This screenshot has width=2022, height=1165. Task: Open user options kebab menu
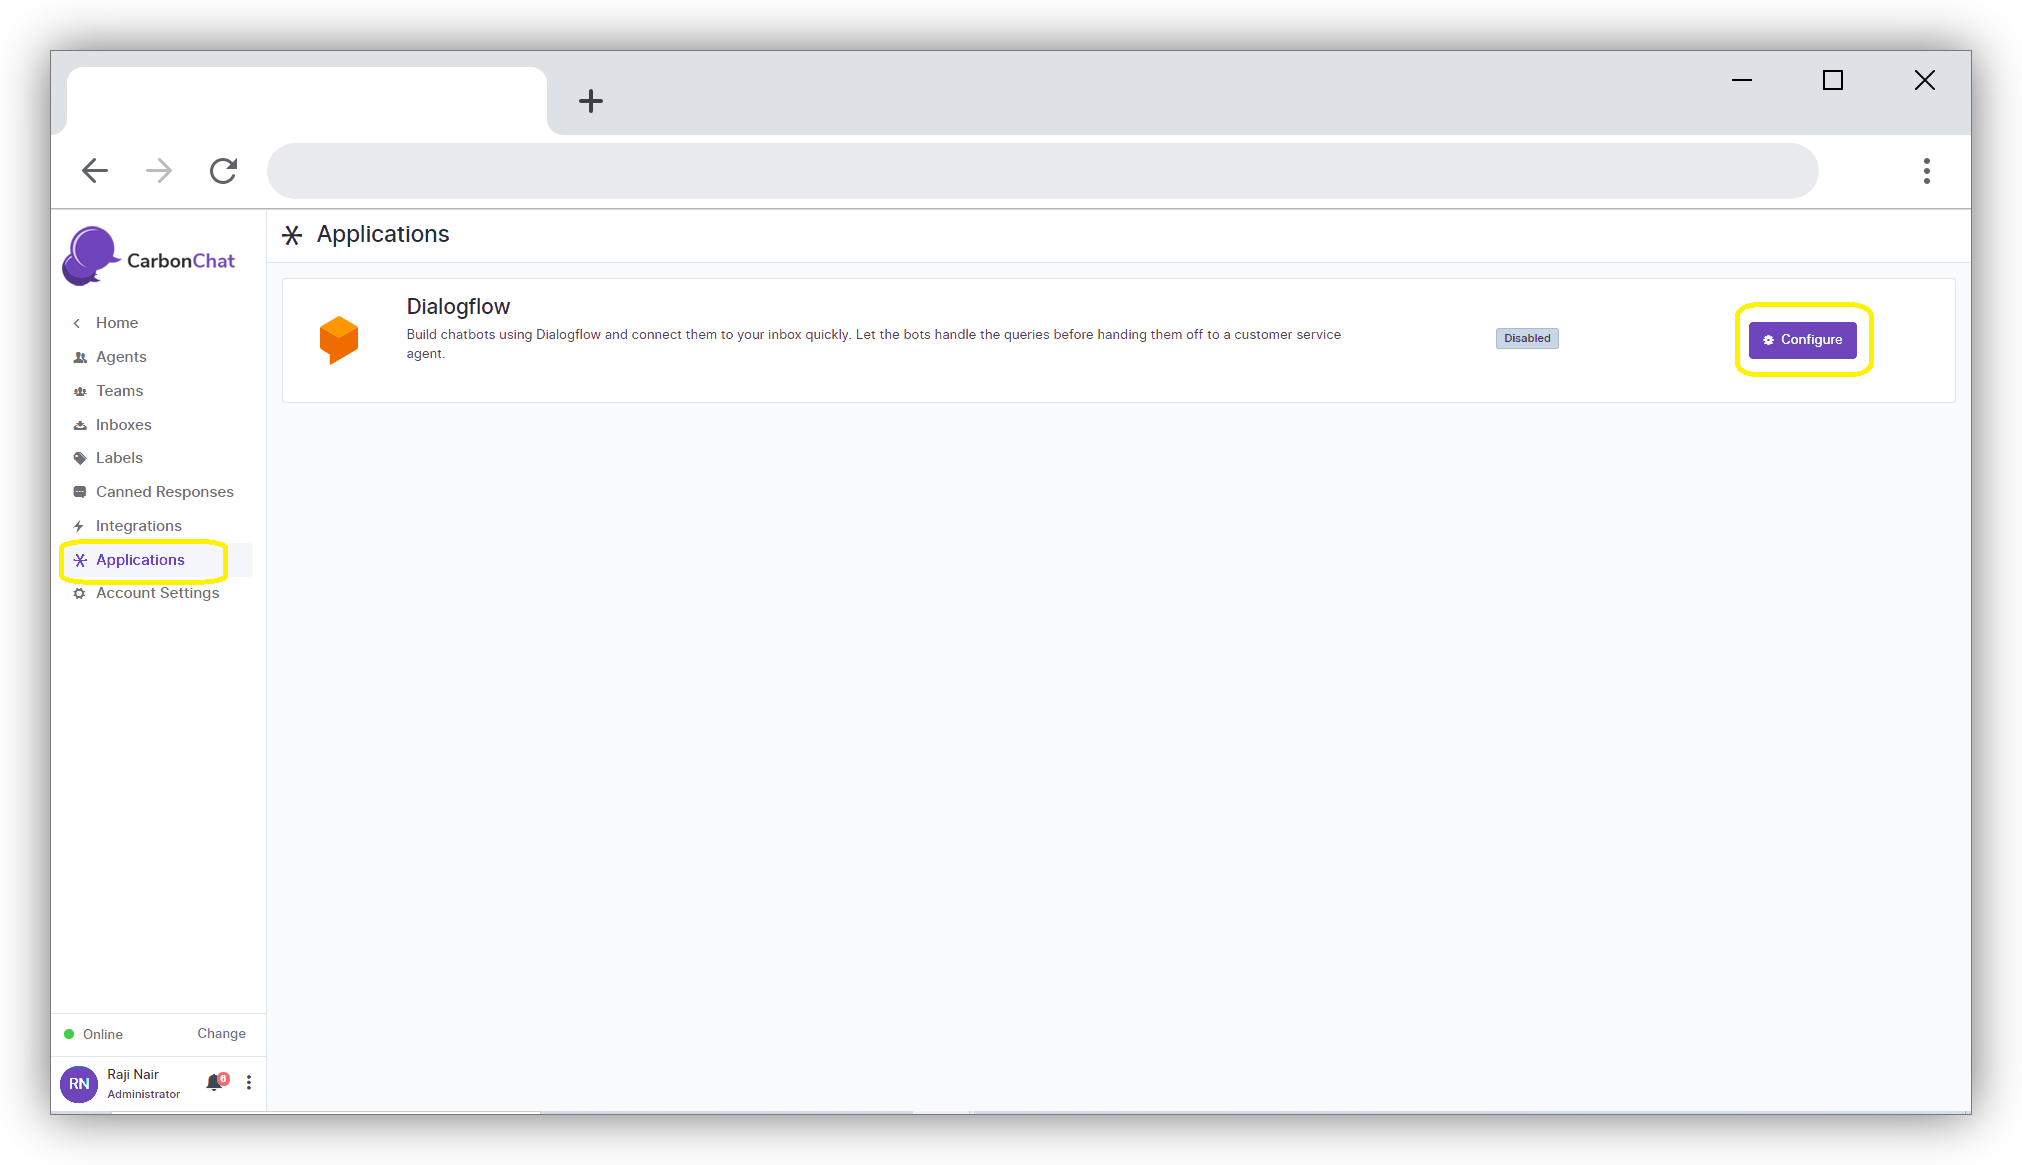pos(249,1082)
